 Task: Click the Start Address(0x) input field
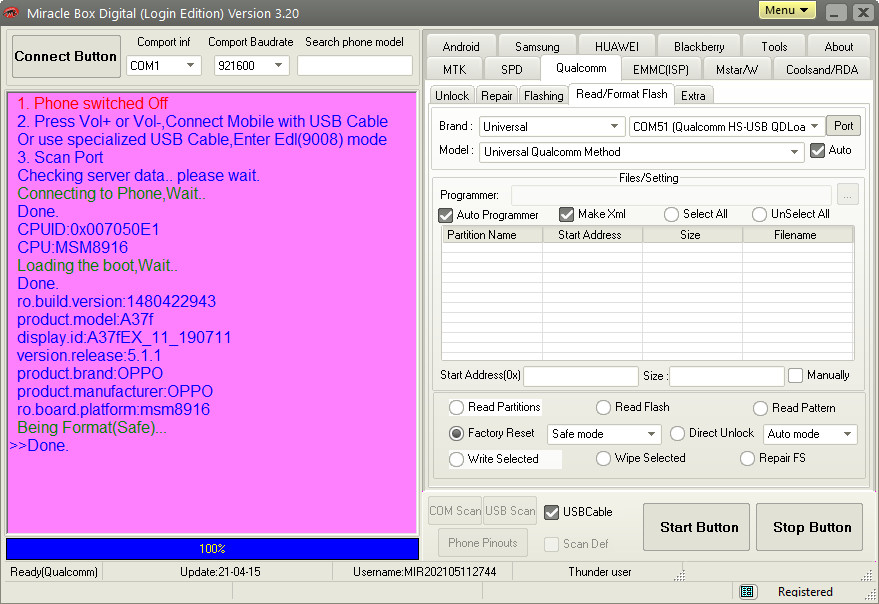click(581, 376)
